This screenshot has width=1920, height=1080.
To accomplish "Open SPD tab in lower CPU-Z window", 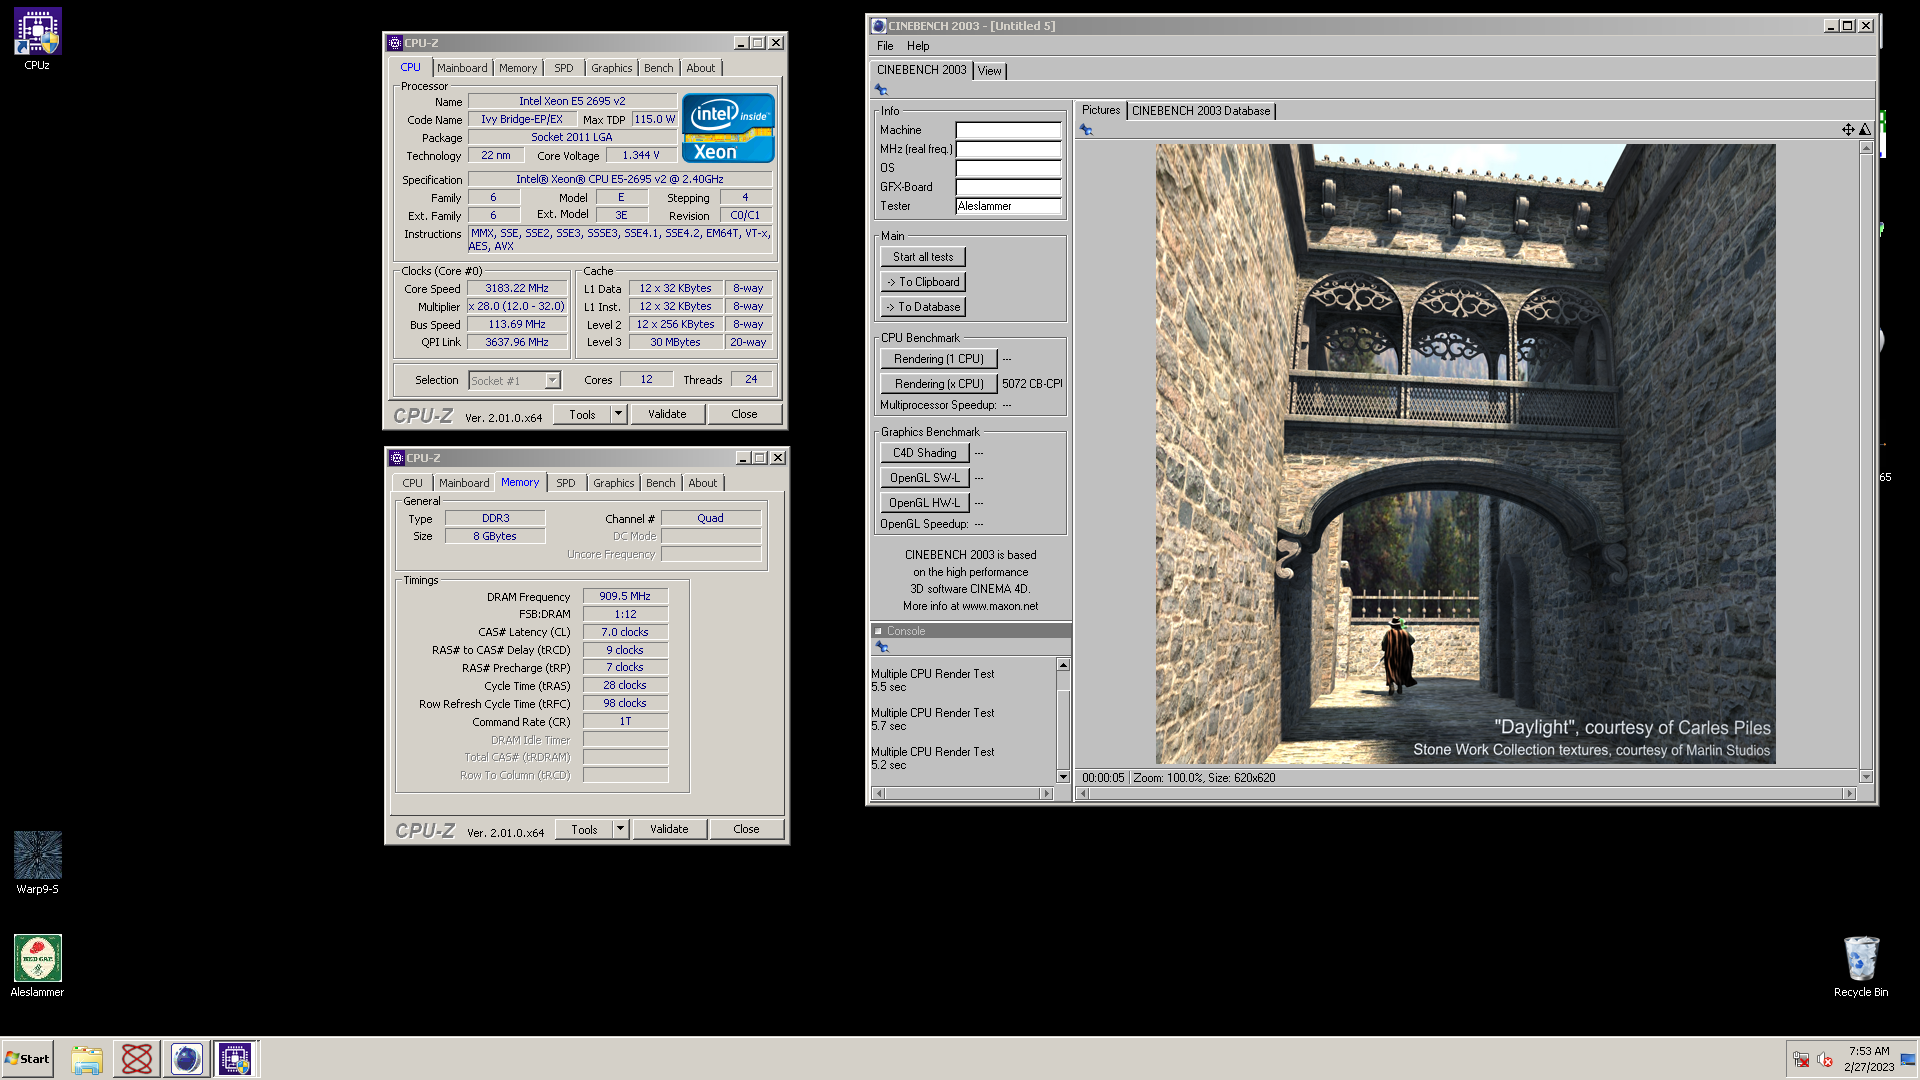I will point(566,483).
